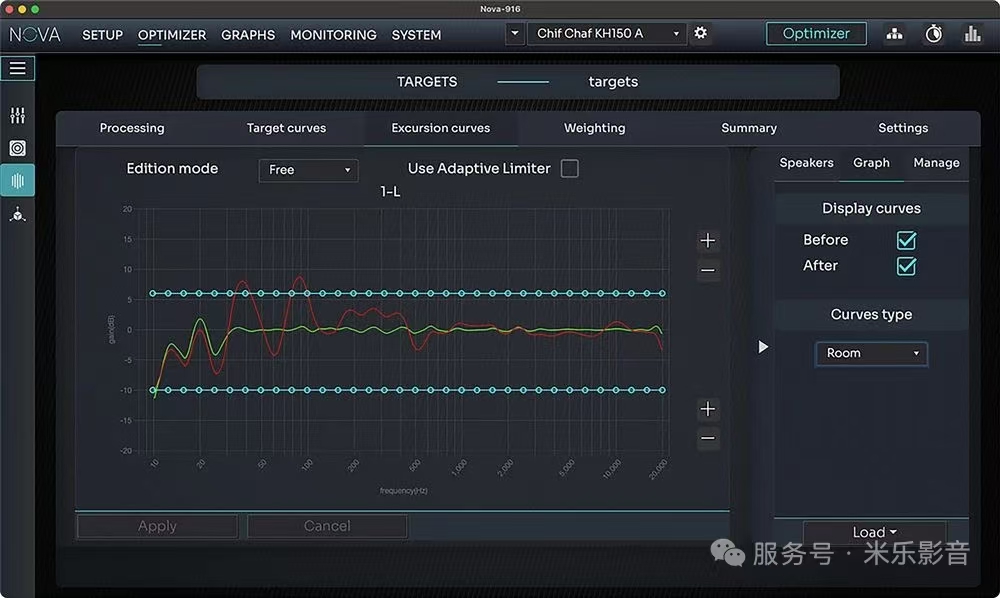Open the stopwatch timer icon
Image resolution: width=1000 pixels, height=598 pixels.
coord(933,34)
